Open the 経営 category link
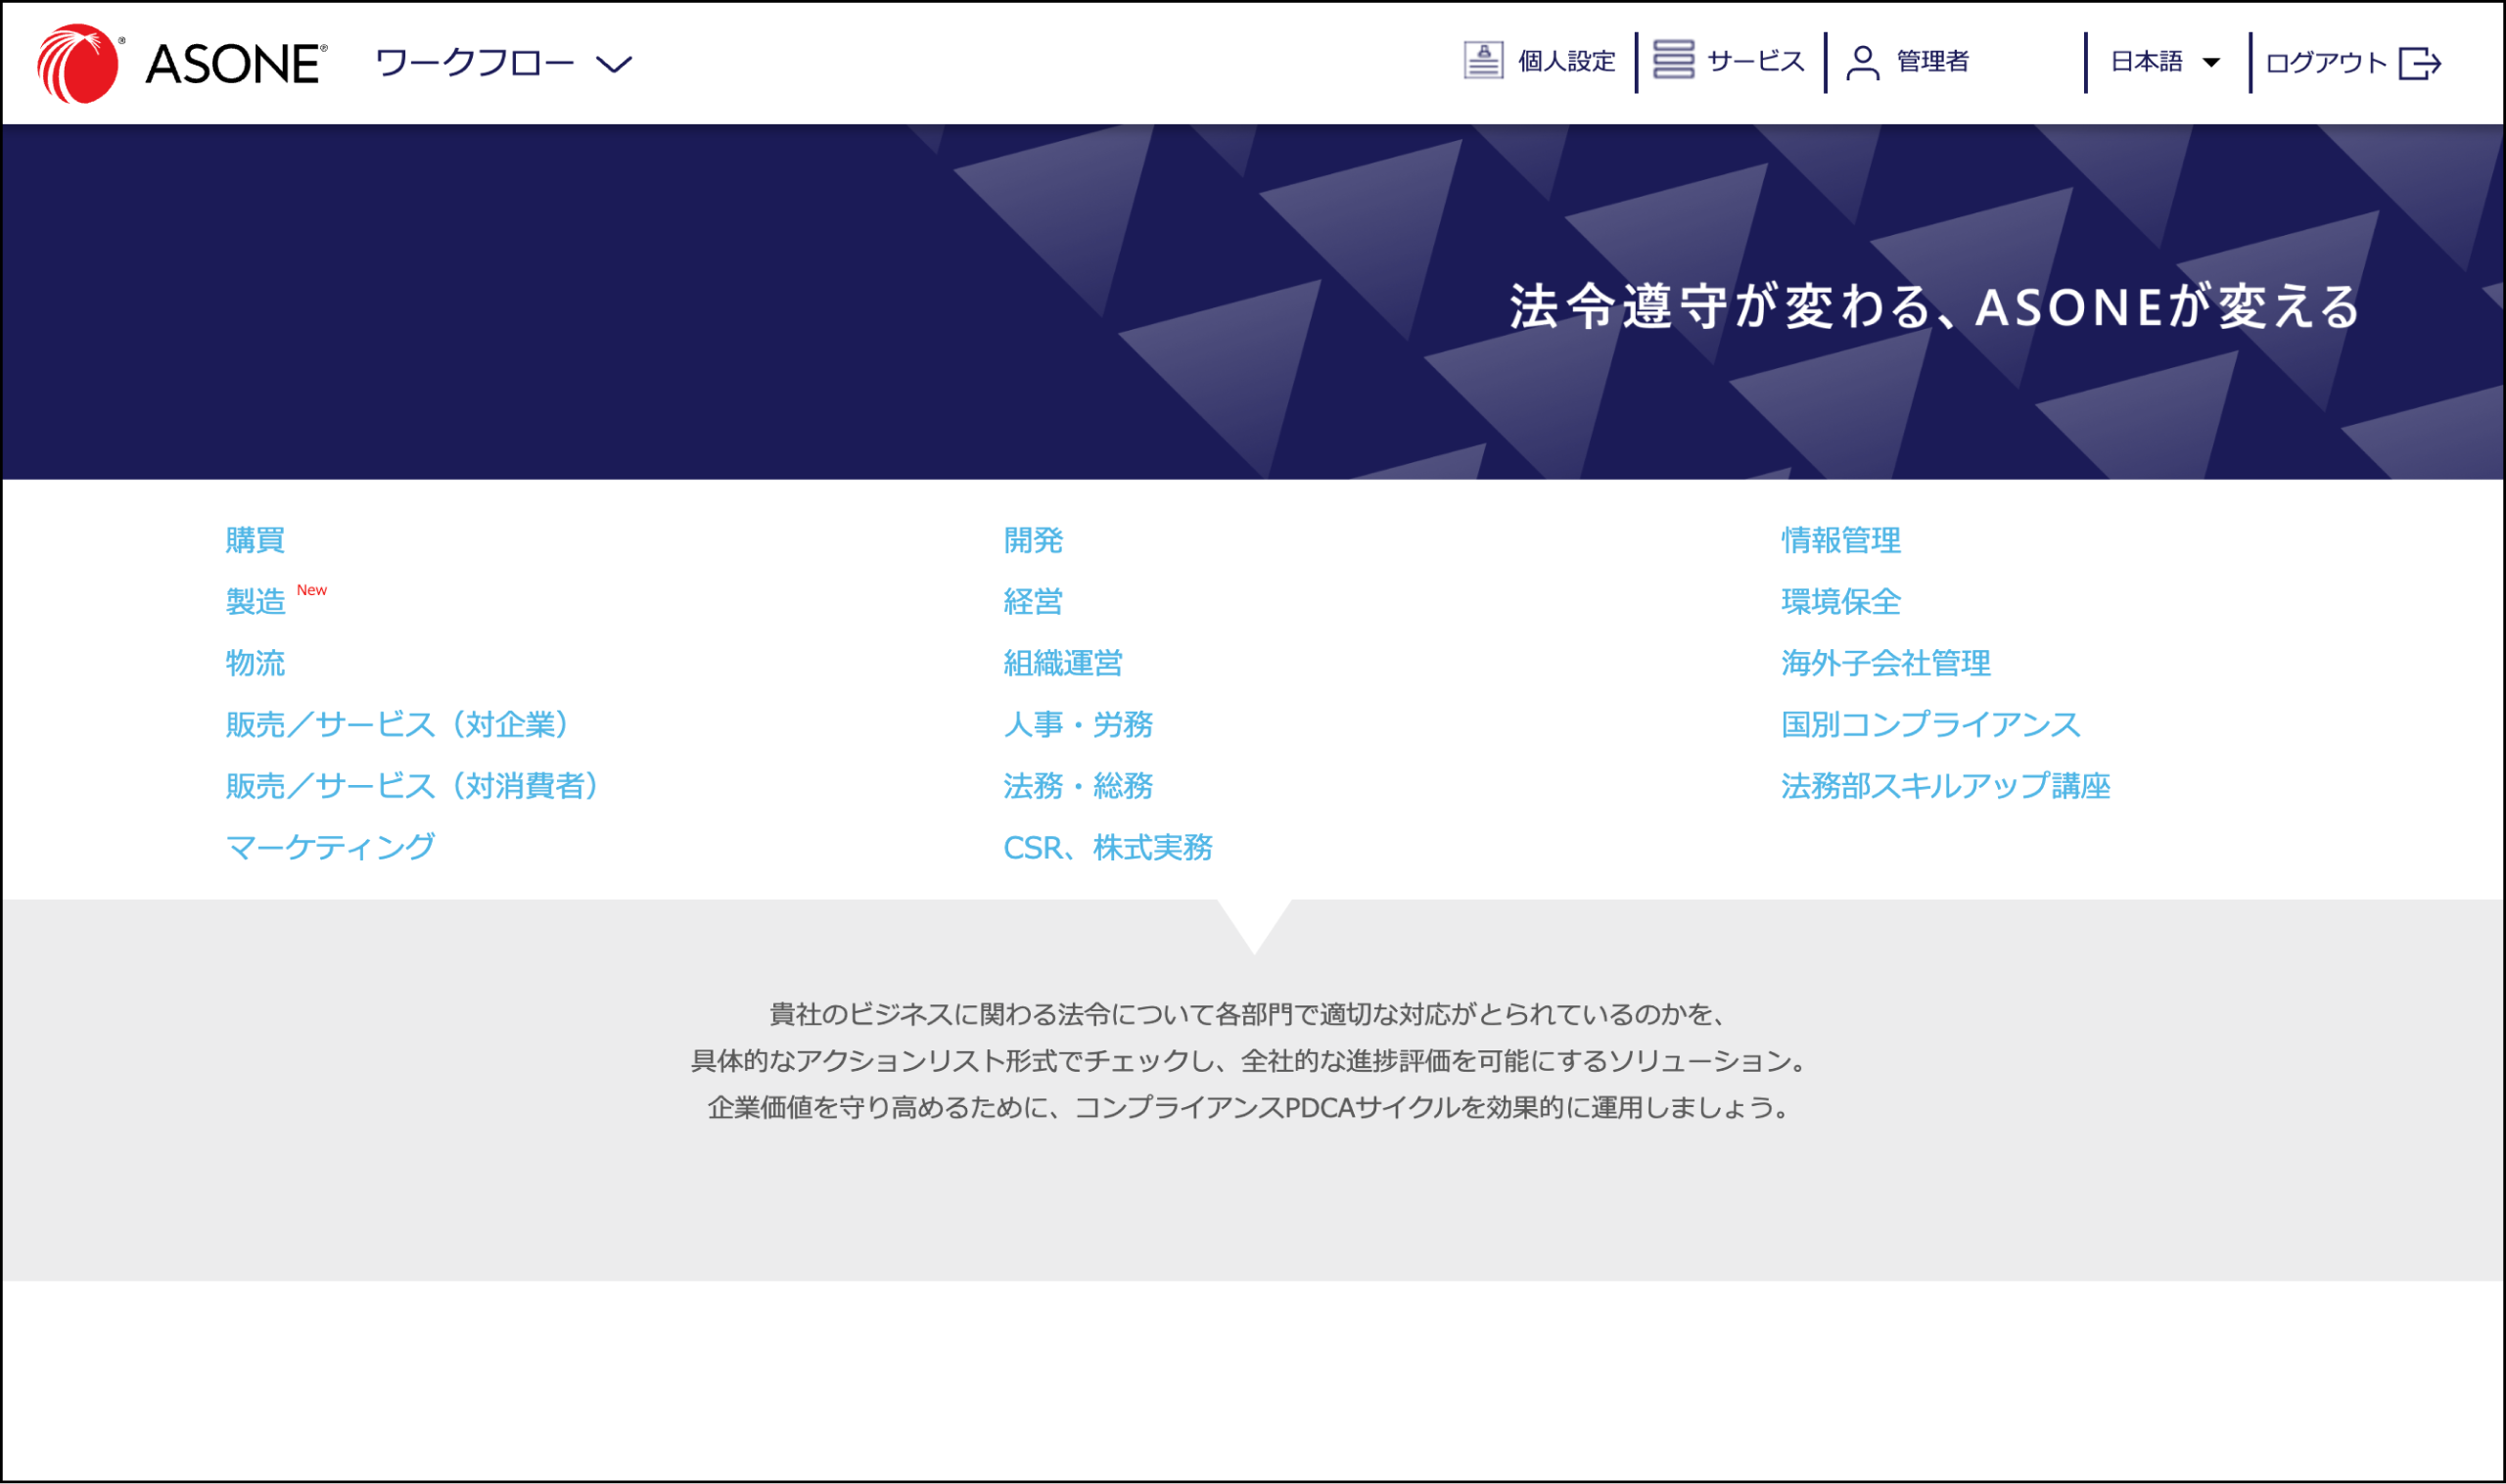 tap(1033, 602)
